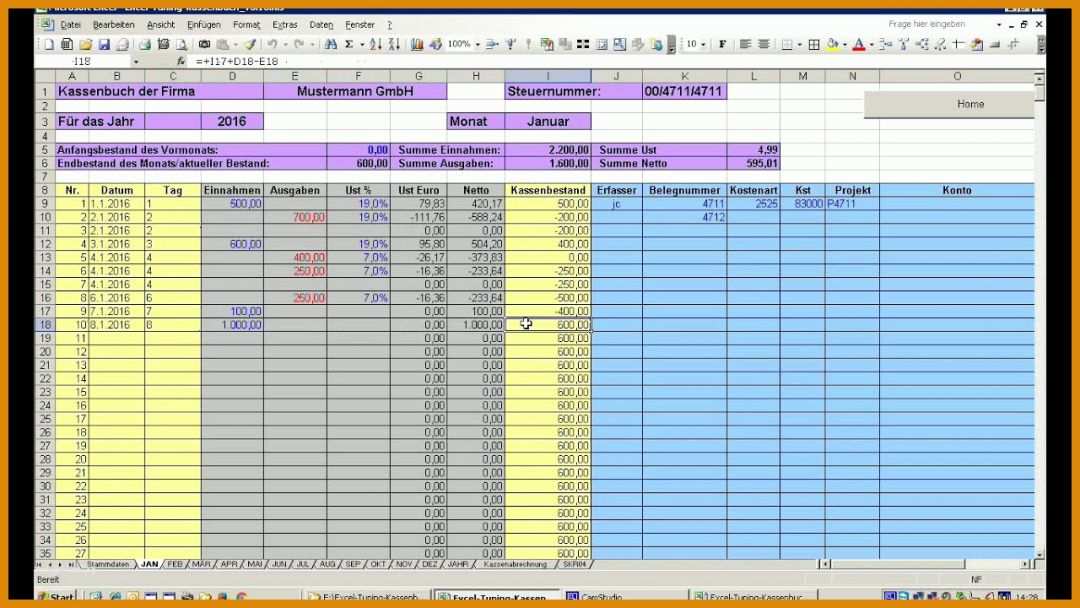Screen dimensions: 1080x608
Task: Select the 1.000,00 Einnahmen cell
Action: 232,324
